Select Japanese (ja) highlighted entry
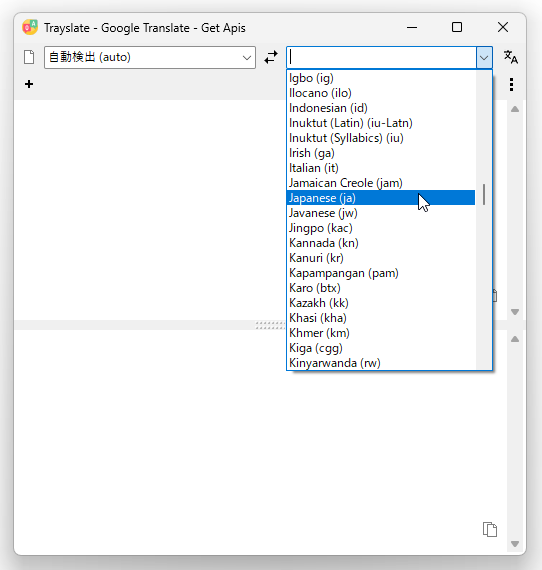Image resolution: width=542 pixels, height=570 pixels. click(x=381, y=198)
